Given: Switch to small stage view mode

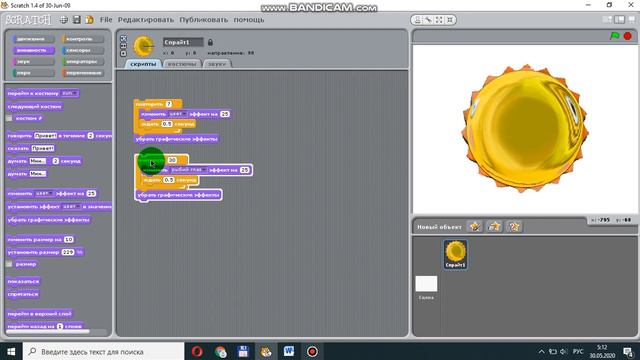Looking at the screenshot, I should [607, 20].
